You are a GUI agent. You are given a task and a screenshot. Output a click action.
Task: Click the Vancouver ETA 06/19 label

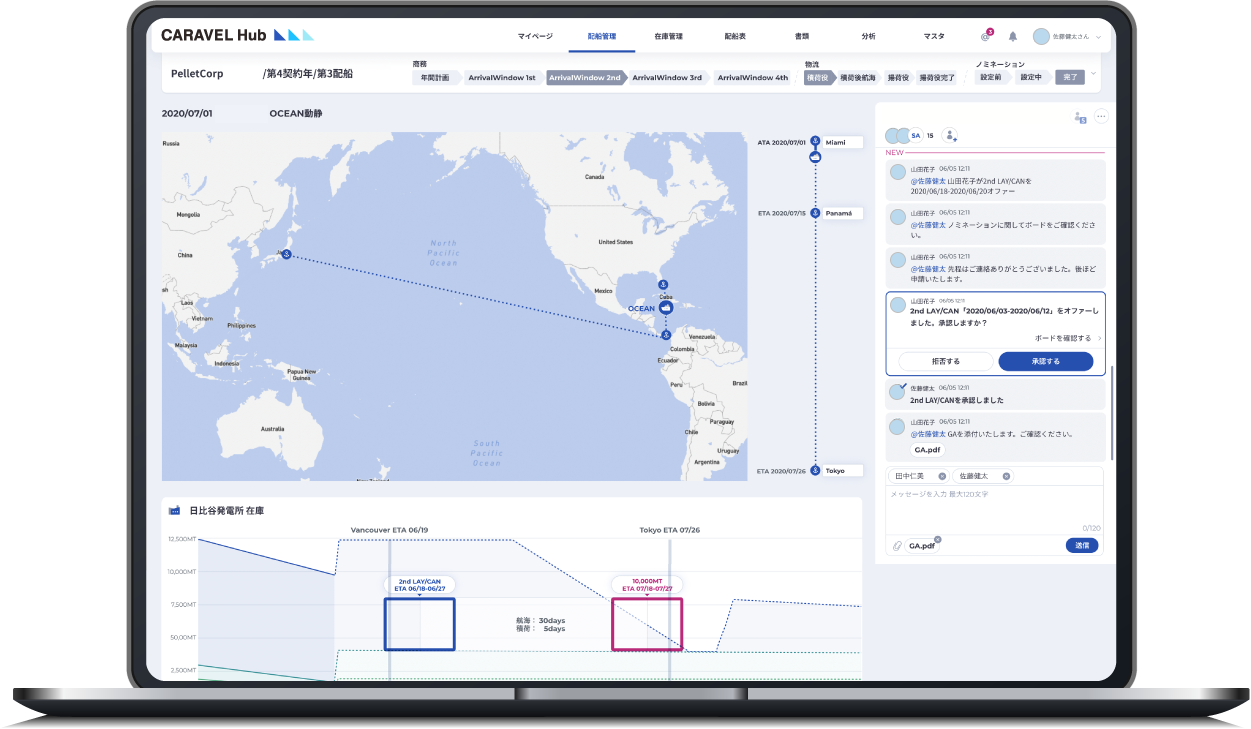389,530
